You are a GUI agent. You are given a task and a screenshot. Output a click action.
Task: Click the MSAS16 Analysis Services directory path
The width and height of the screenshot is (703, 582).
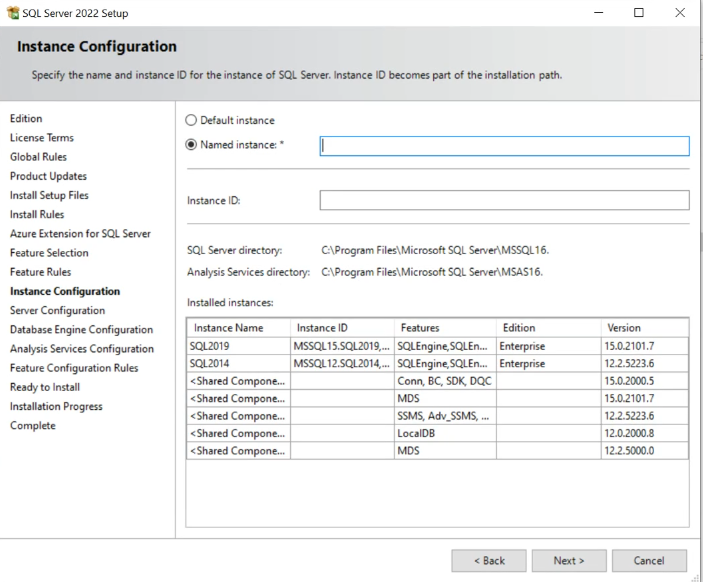[x=432, y=272]
